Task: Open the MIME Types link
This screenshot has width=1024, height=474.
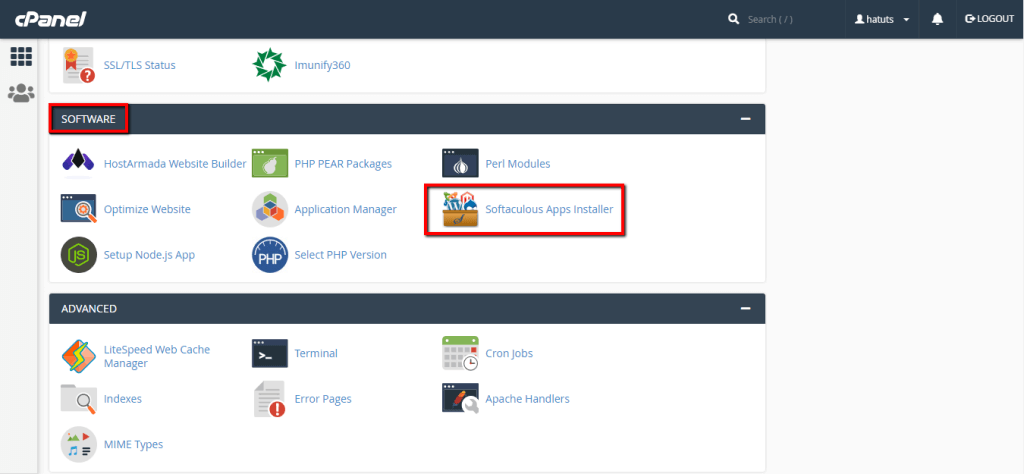Action: coord(133,445)
